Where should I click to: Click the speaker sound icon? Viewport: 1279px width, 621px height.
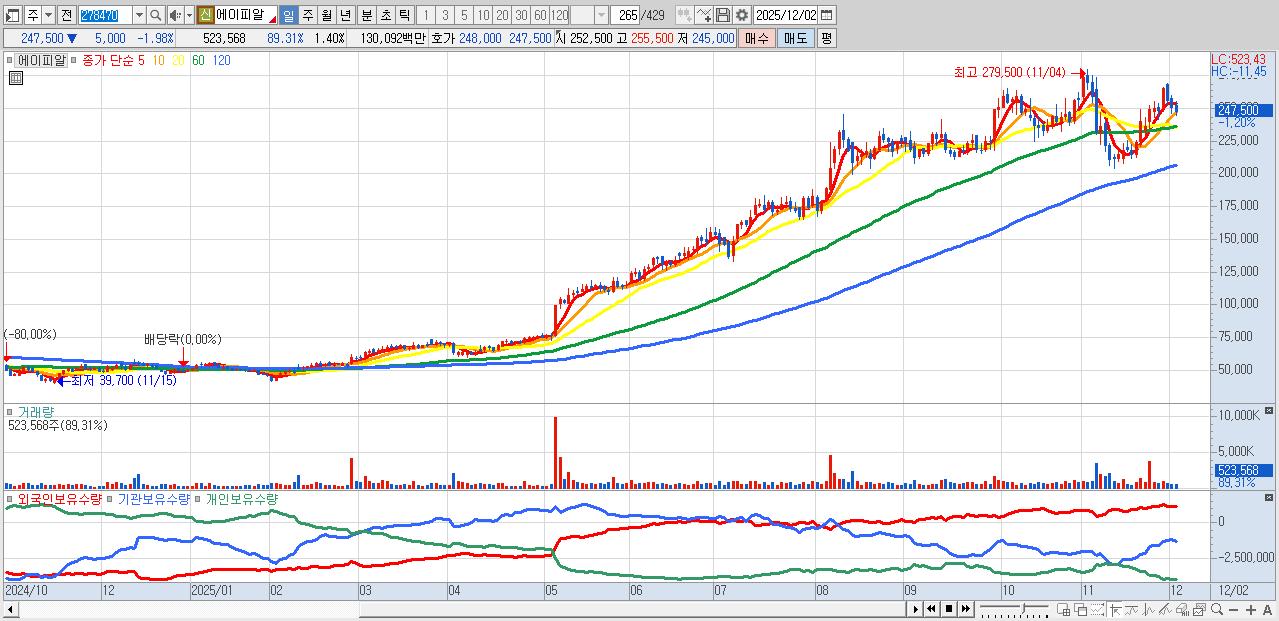[x=175, y=15]
